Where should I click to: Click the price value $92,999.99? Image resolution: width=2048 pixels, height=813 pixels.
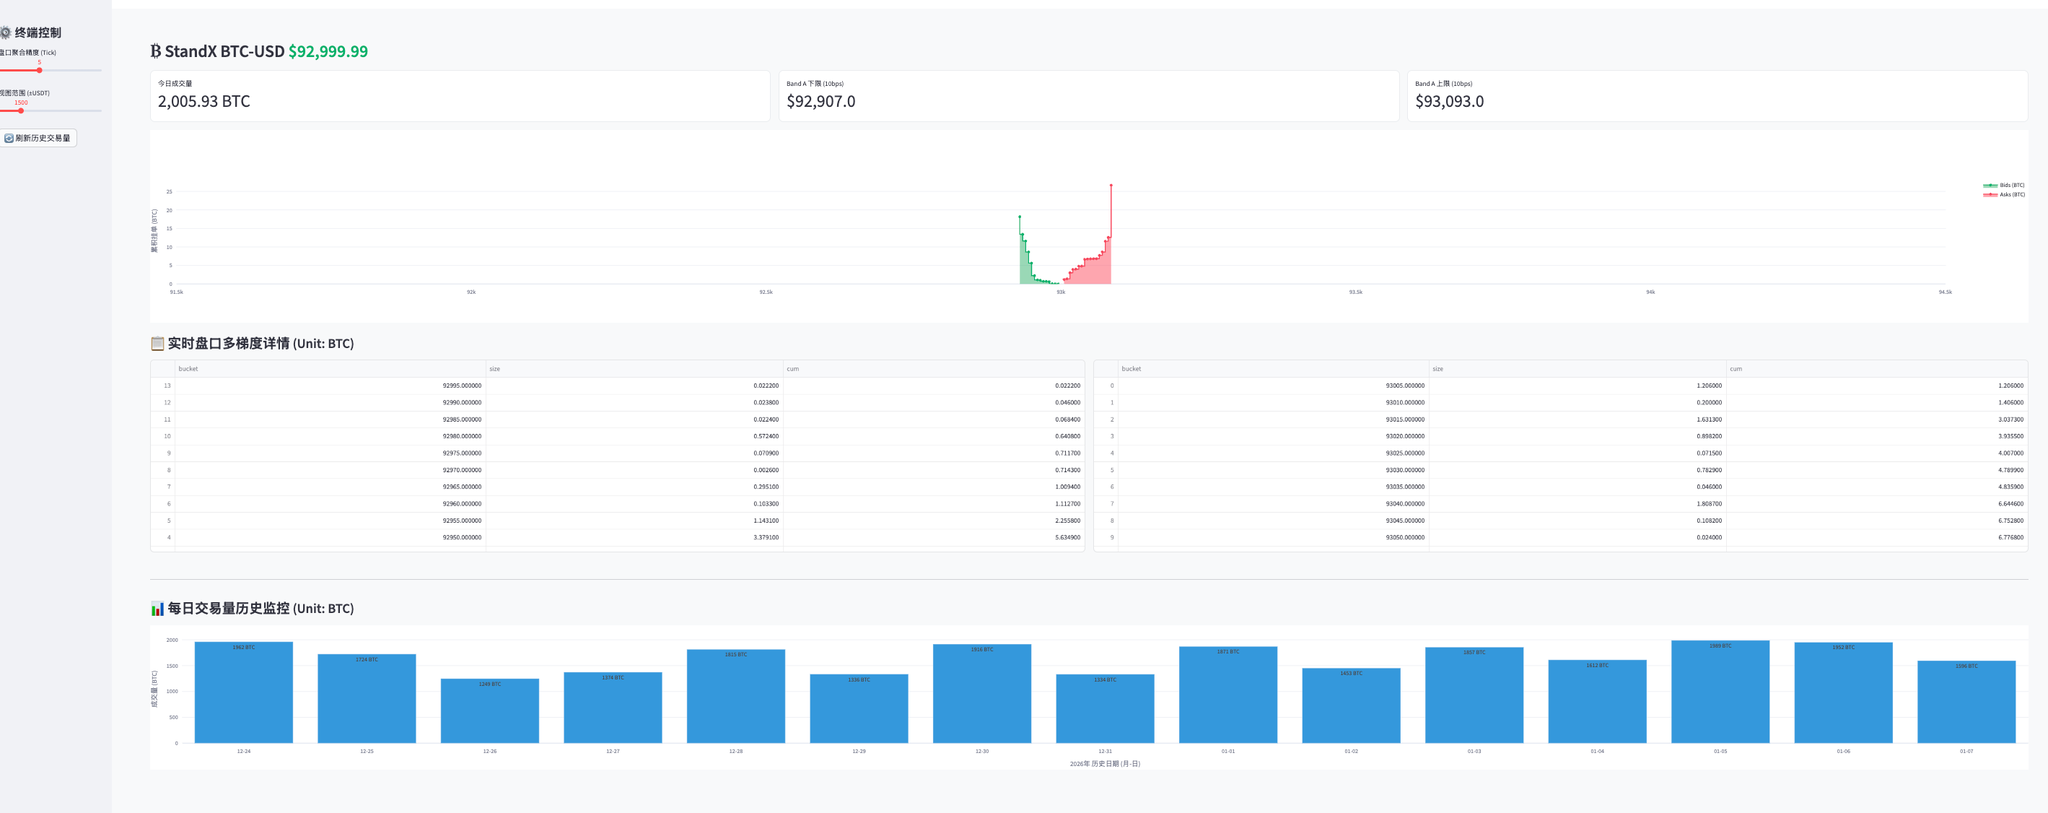328,51
